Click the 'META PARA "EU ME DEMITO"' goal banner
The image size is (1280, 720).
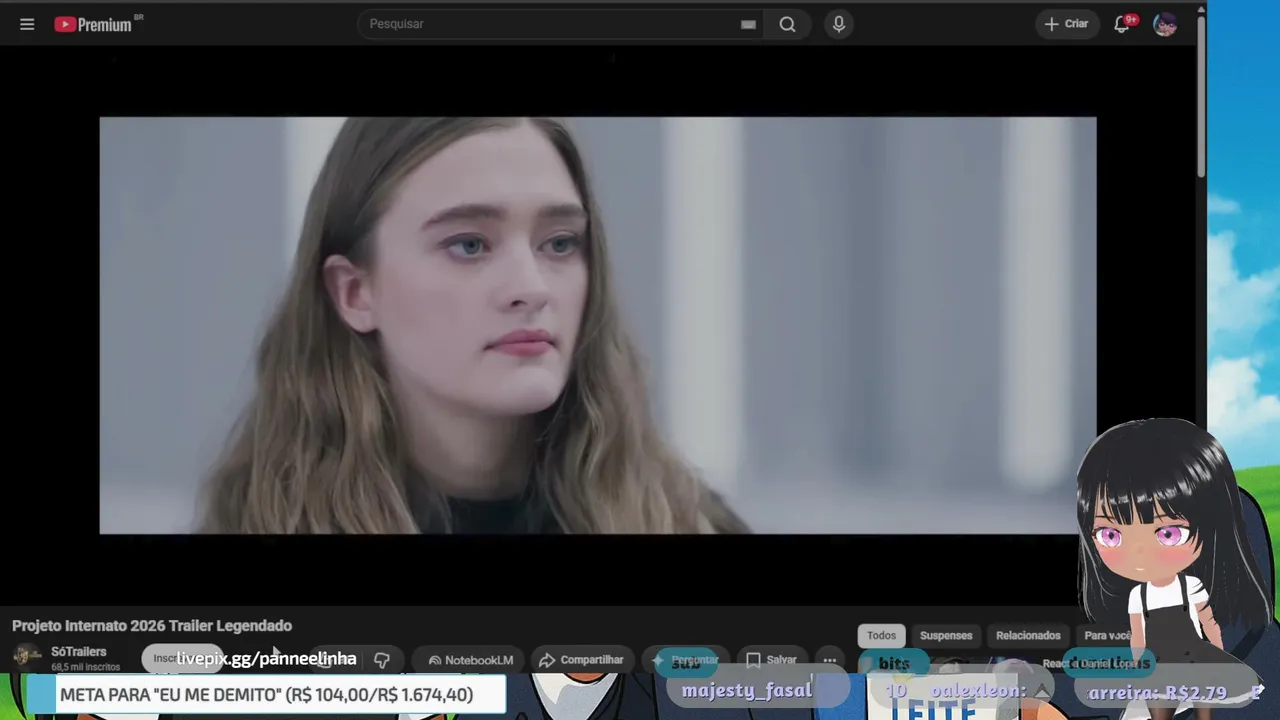pos(267,694)
